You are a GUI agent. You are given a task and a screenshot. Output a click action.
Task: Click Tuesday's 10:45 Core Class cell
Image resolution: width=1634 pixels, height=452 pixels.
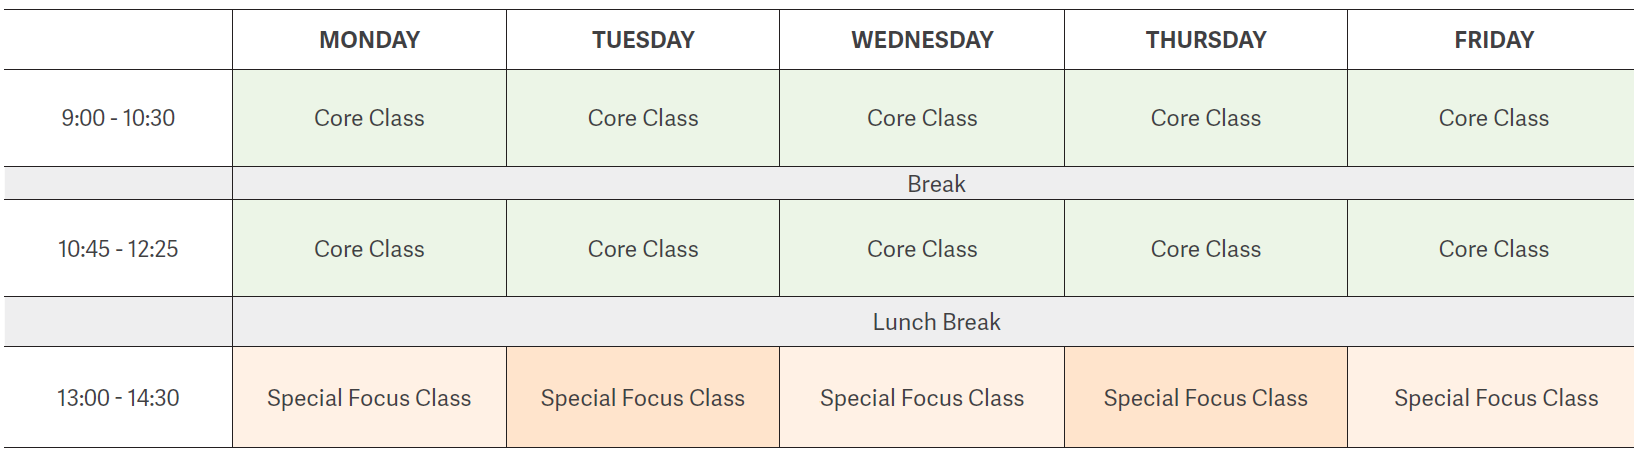(643, 249)
